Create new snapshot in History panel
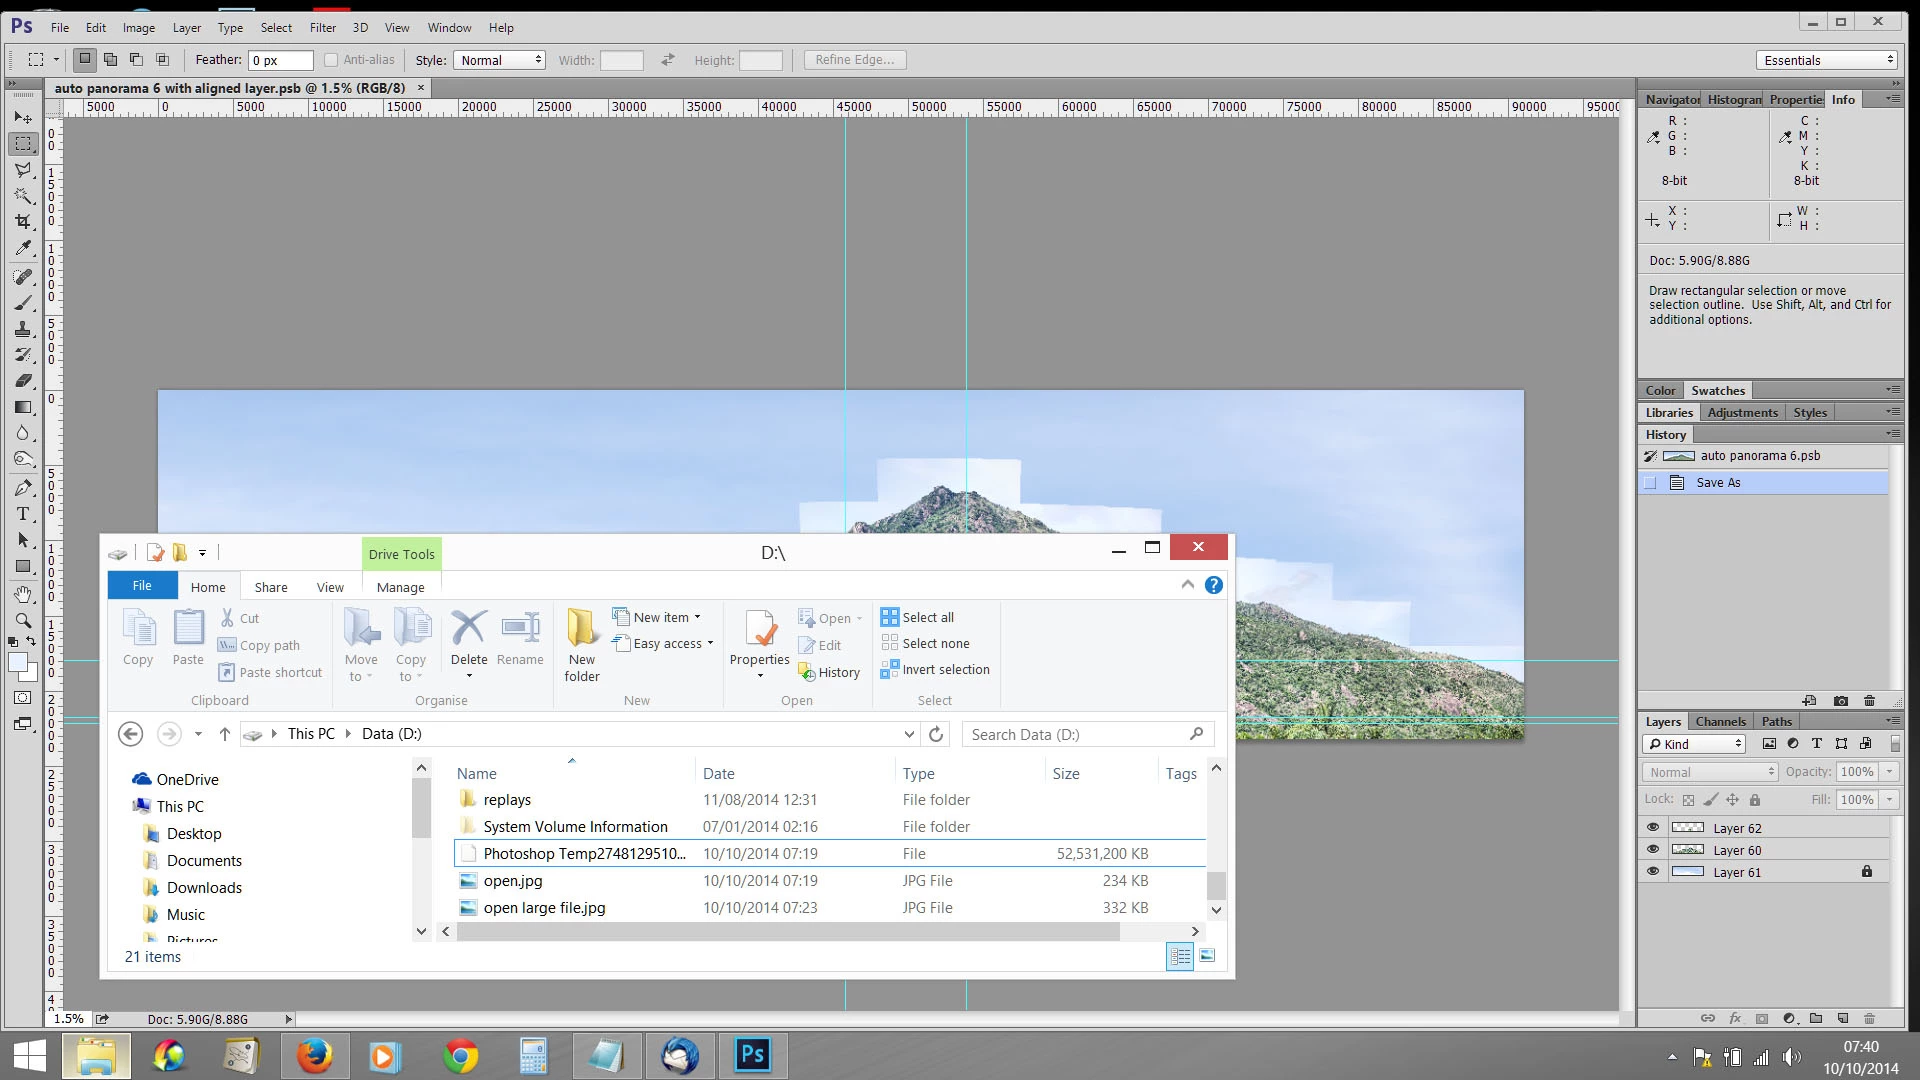This screenshot has height=1080, width=1920. click(x=1840, y=701)
